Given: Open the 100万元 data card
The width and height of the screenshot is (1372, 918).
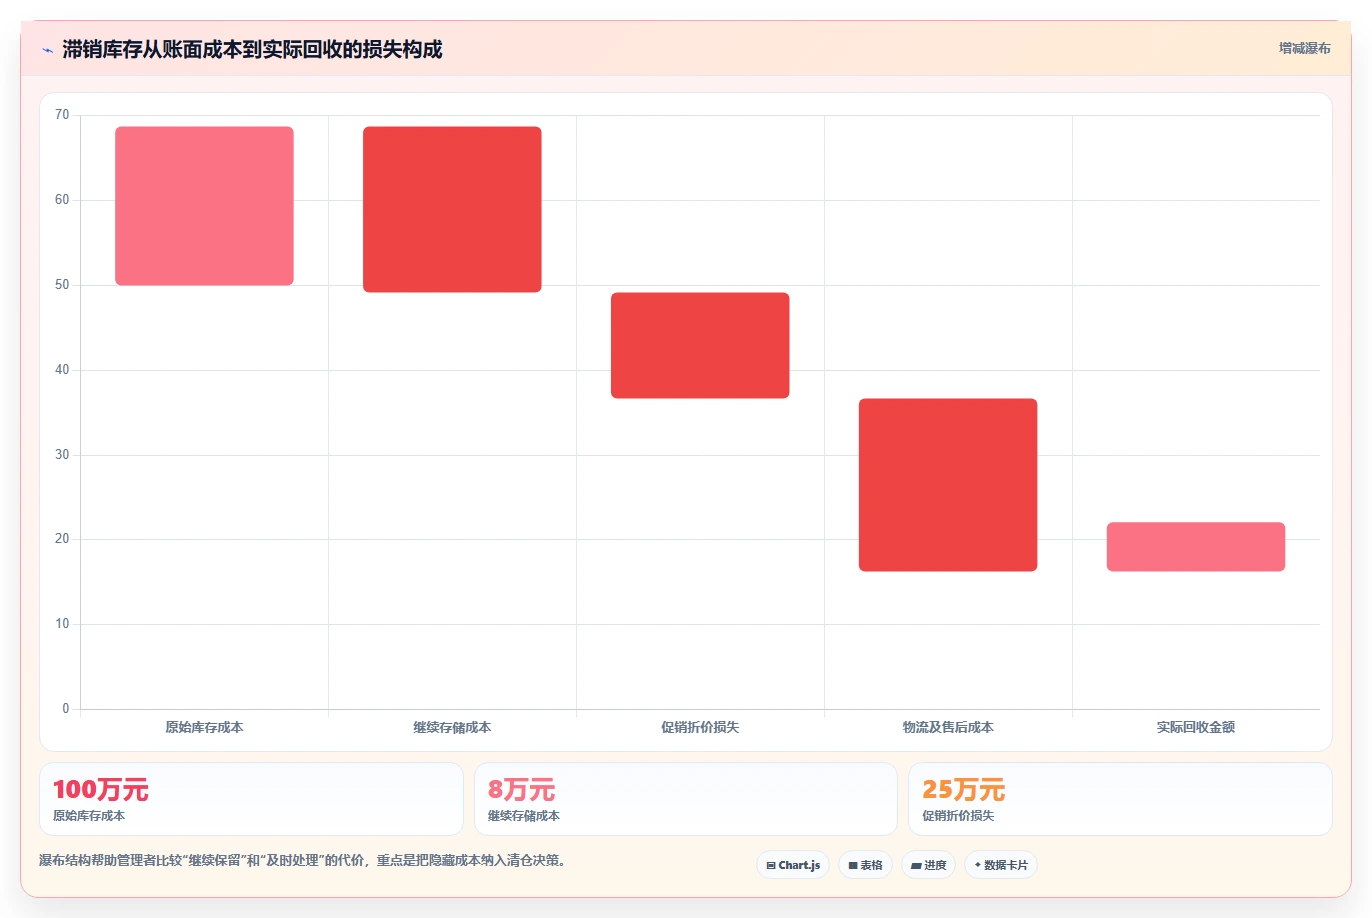Looking at the screenshot, I should [x=251, y=799].
